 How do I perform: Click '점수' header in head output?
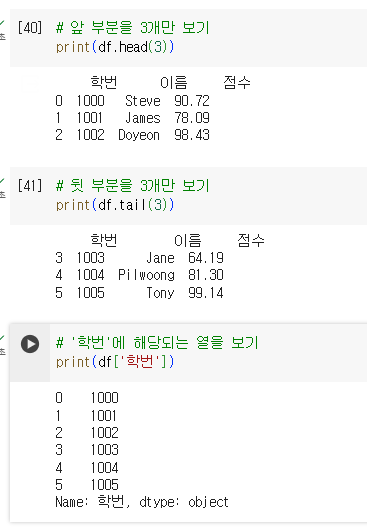pos(237,83)
